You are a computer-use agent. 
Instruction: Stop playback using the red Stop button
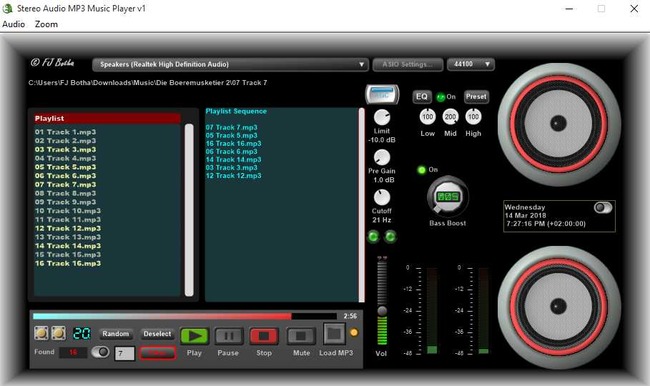point(264,336)
